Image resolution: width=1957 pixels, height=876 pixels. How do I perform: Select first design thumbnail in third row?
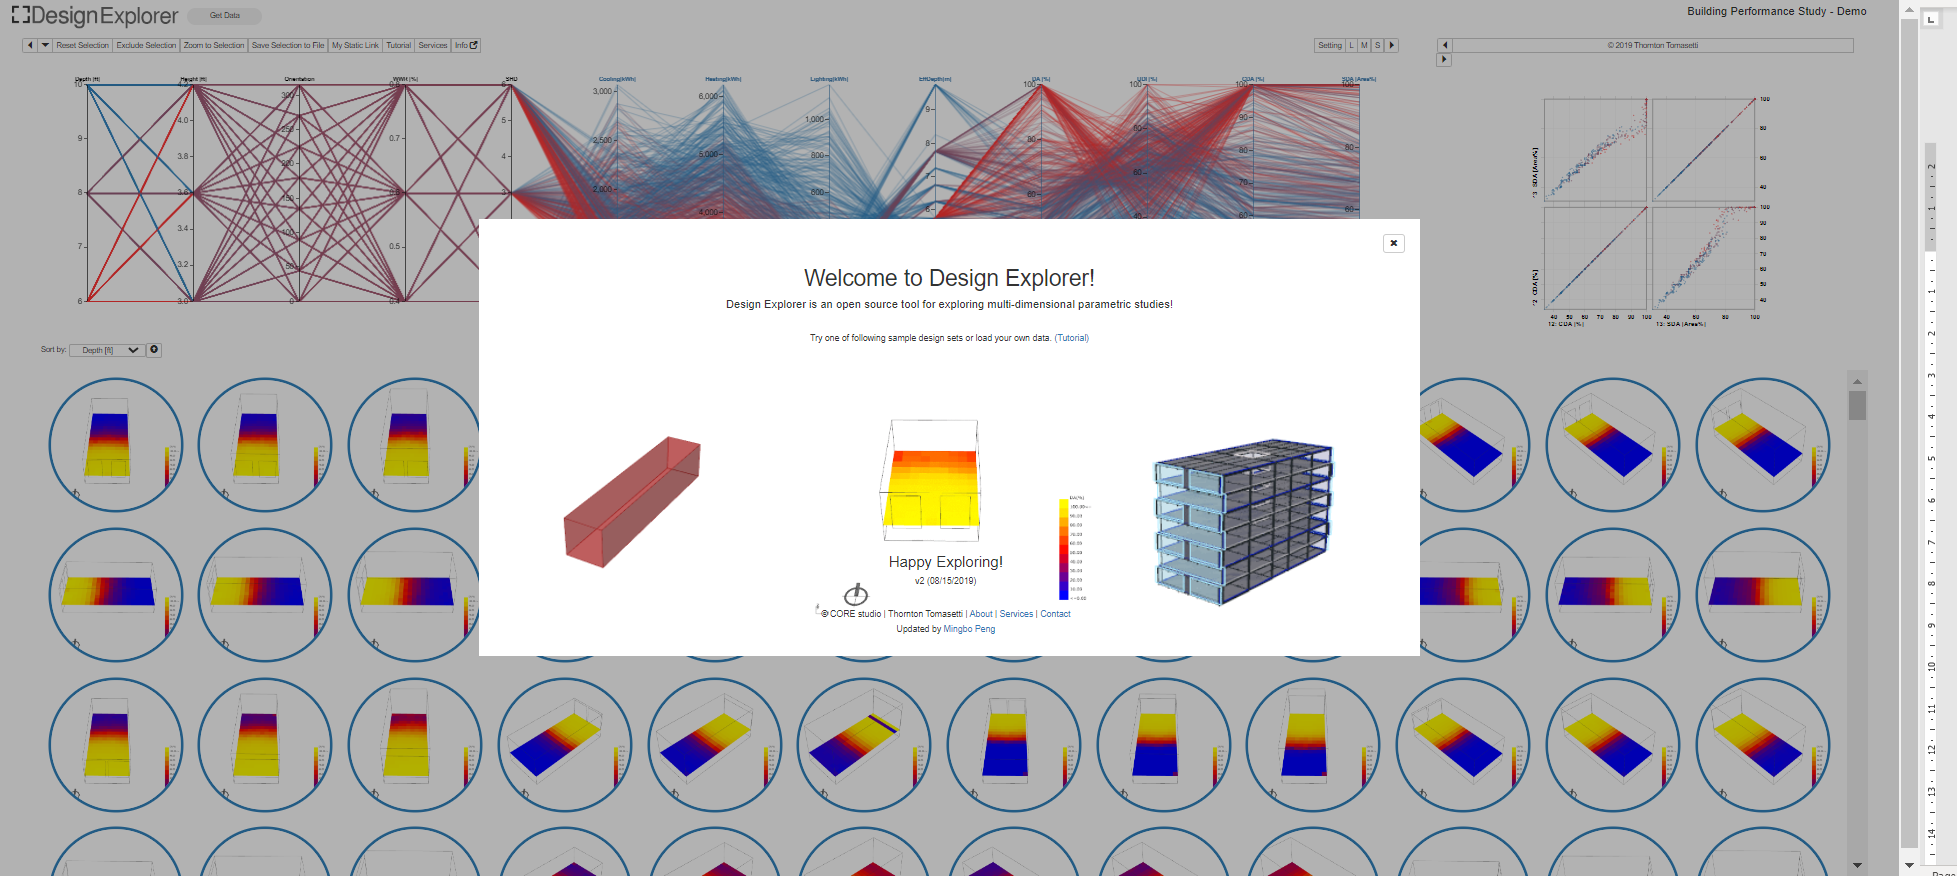(116, 745)
